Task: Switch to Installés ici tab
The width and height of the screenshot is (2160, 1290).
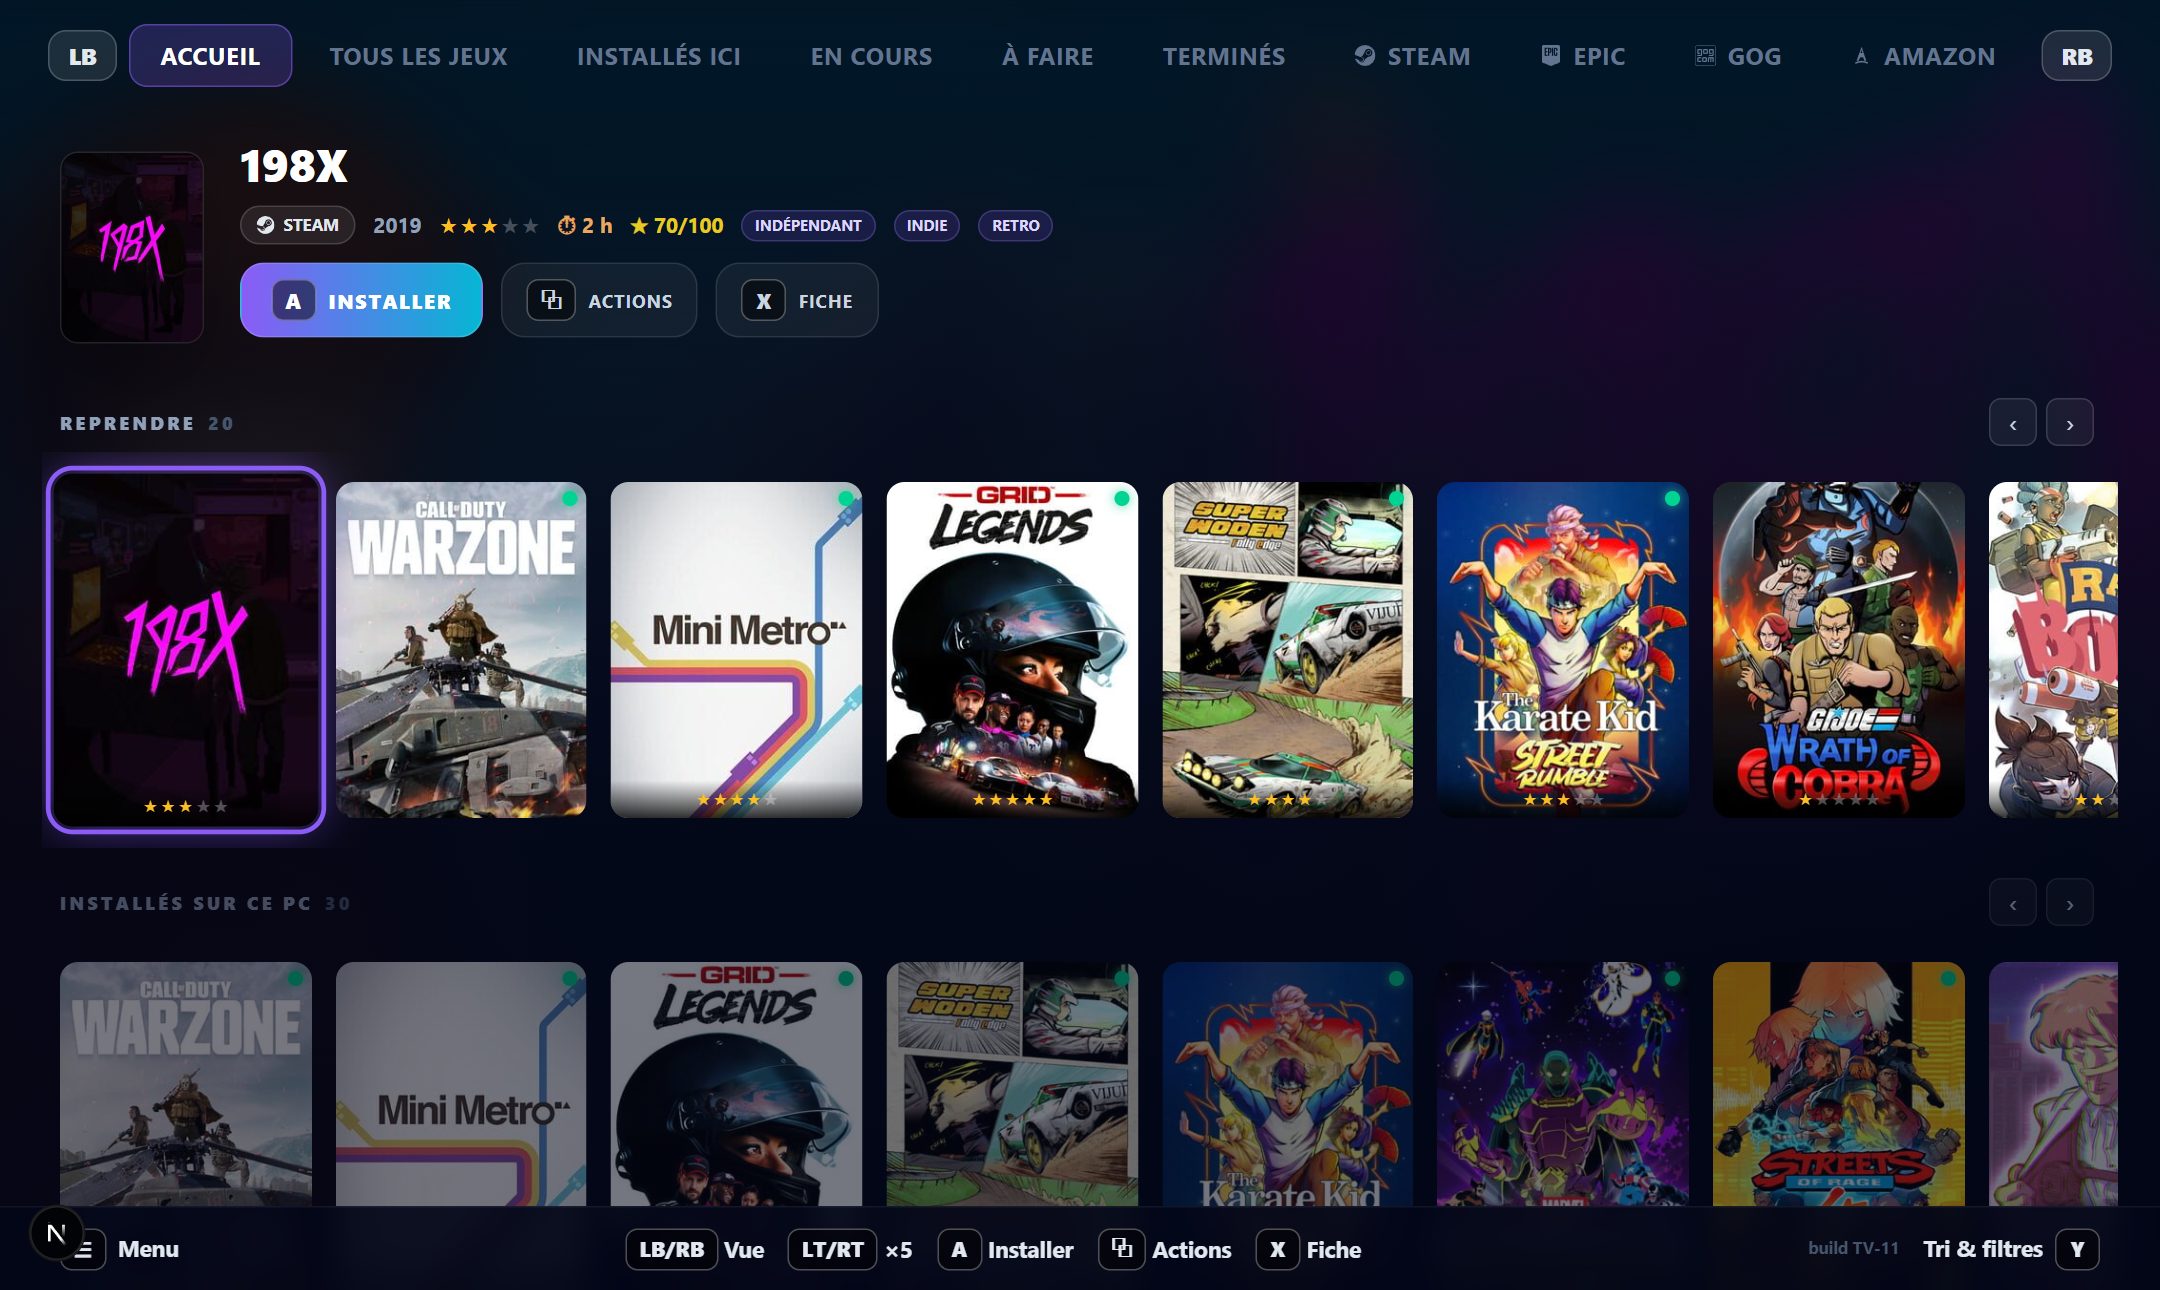Action: [659, 56]
